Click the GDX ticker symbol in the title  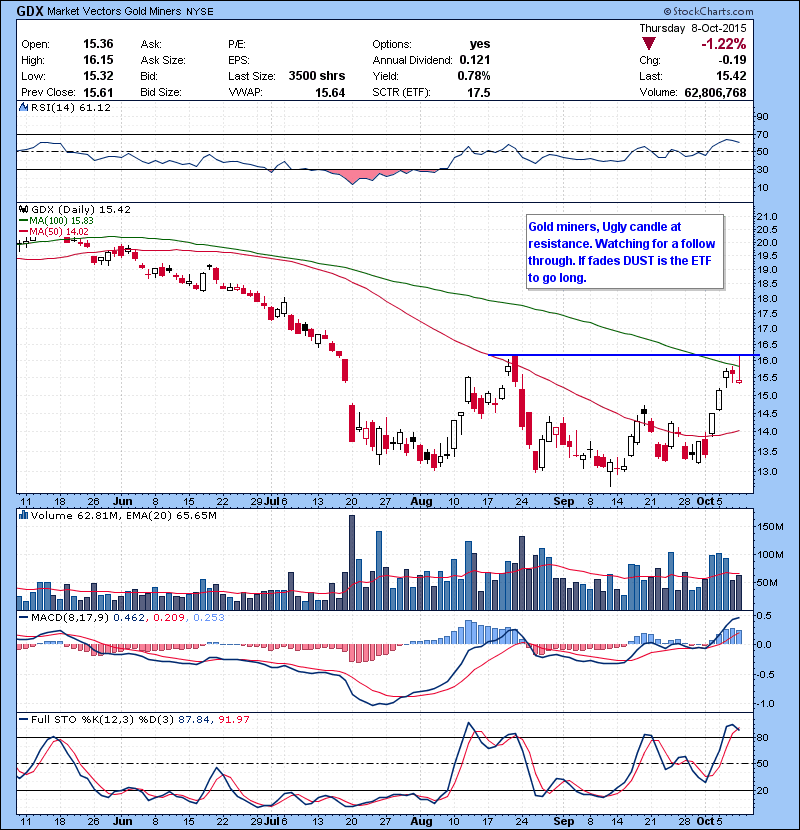30,11
